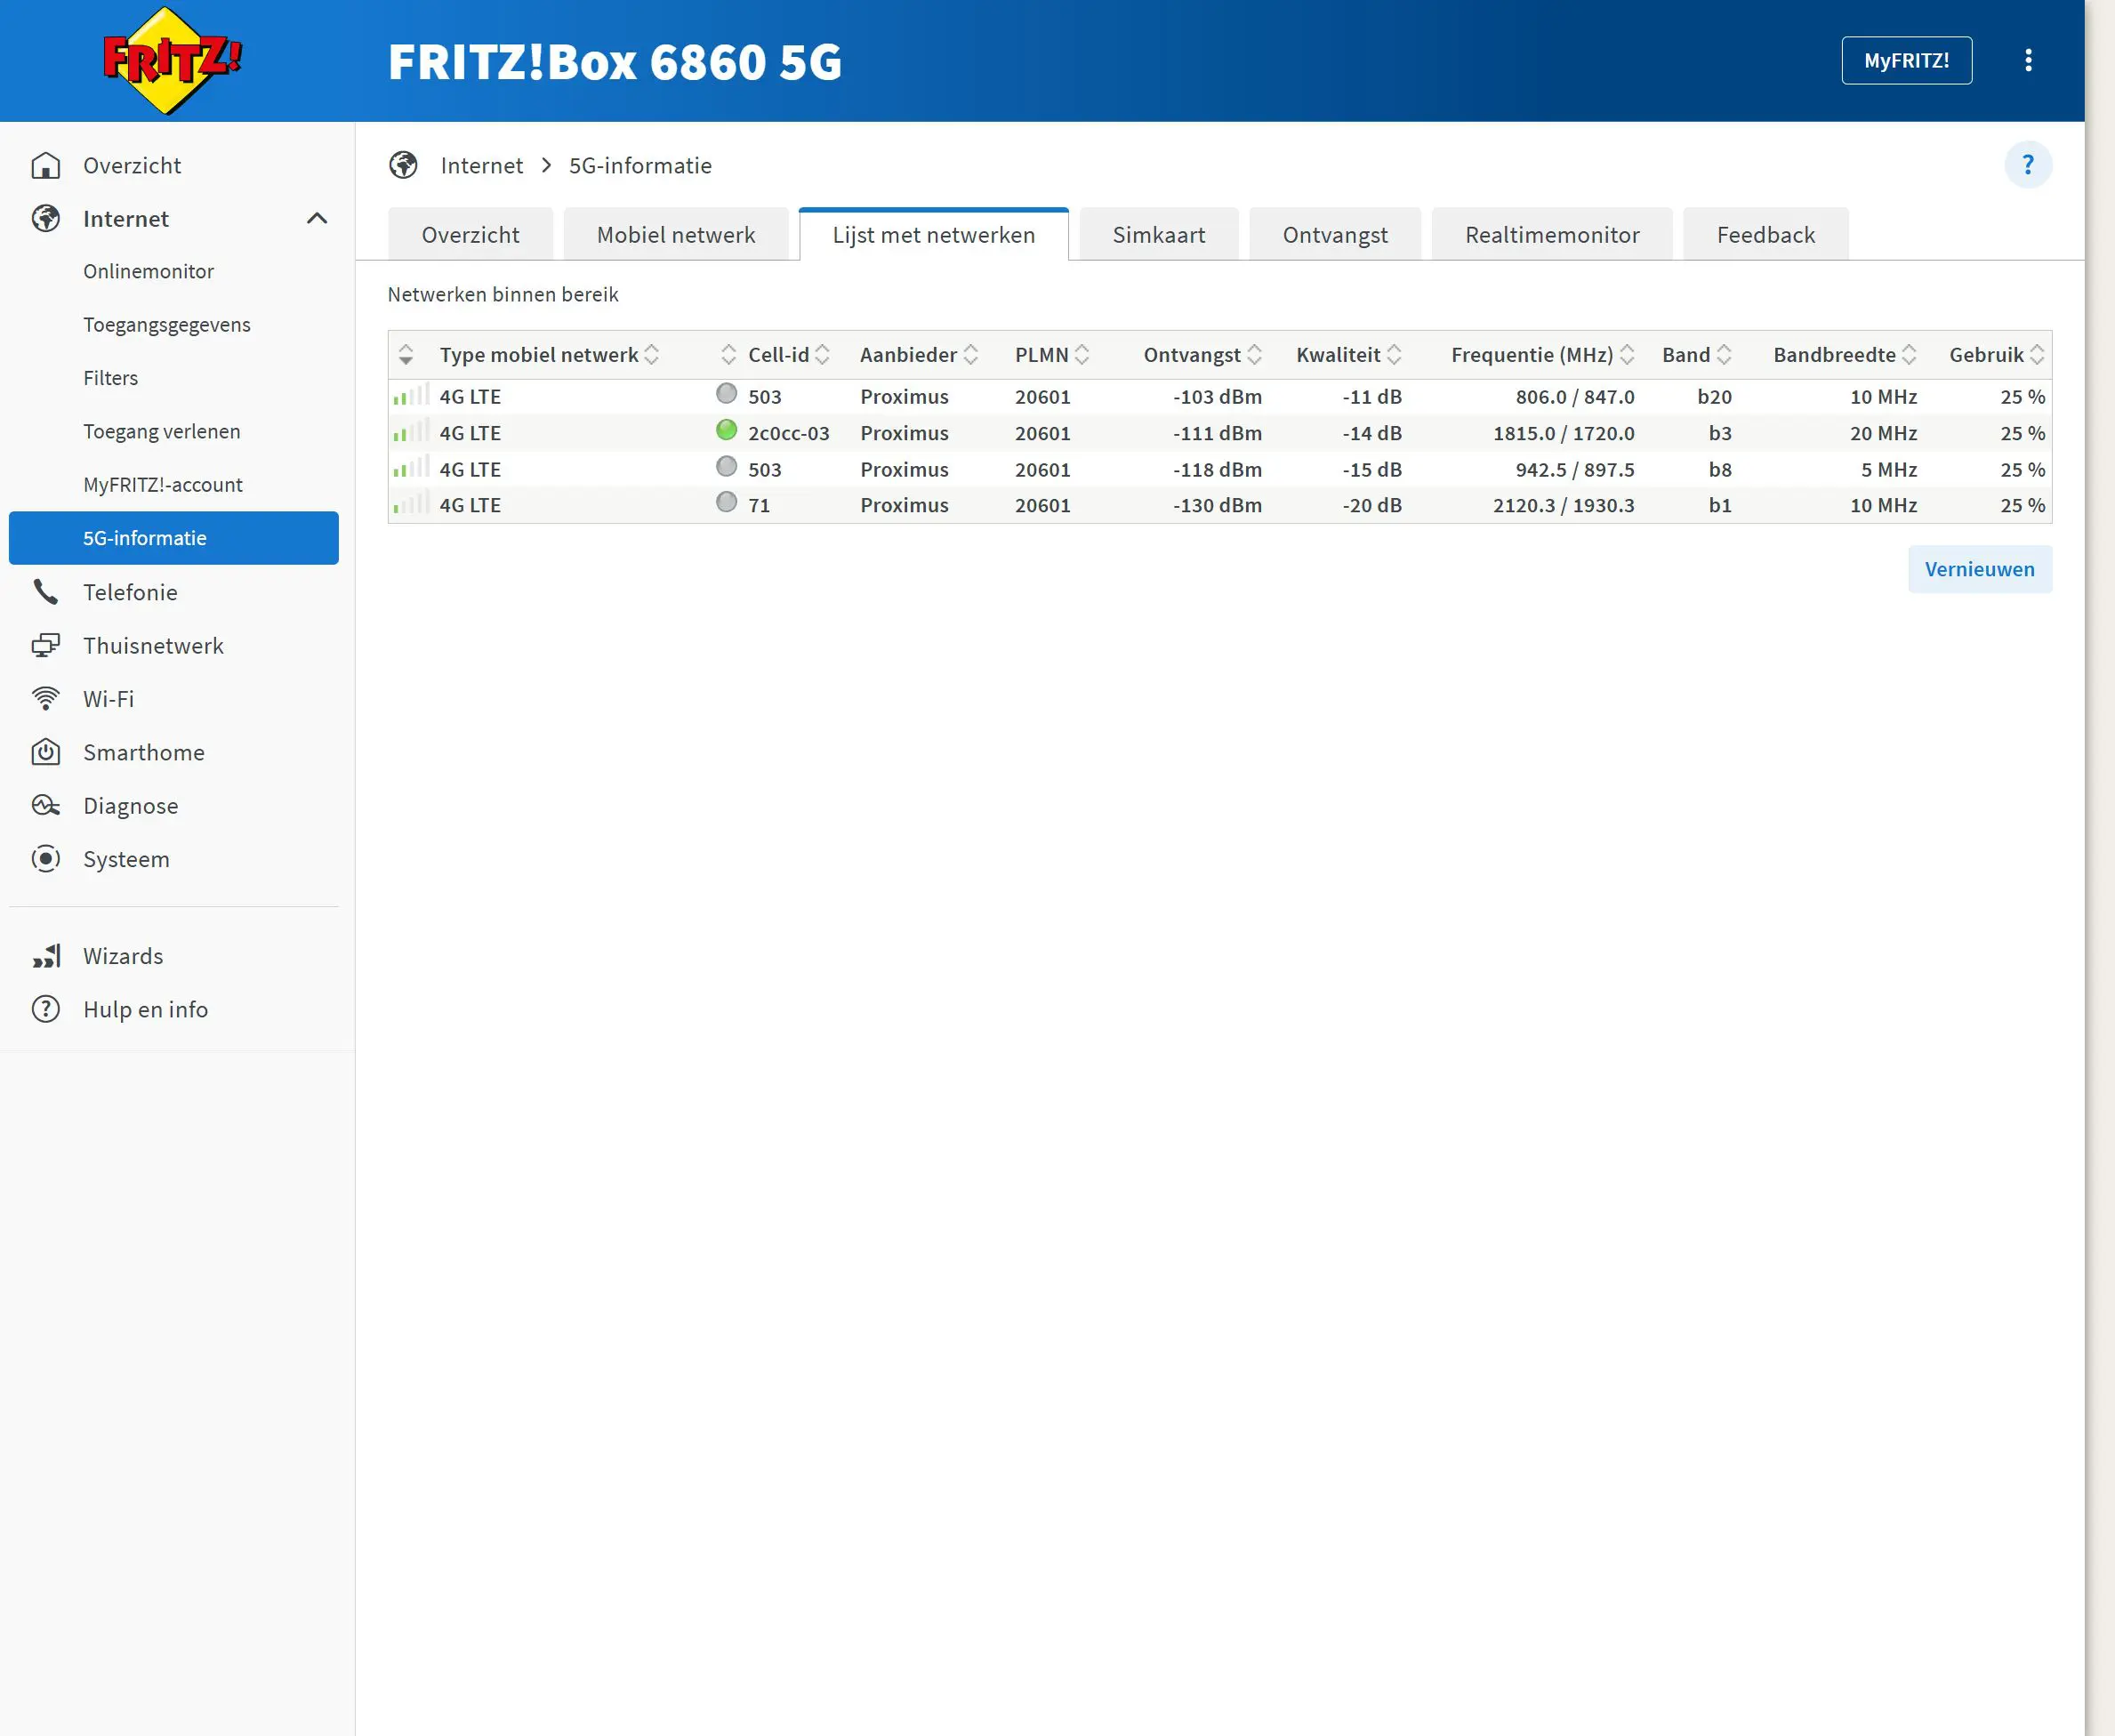Image resolution: width=2115 pixels, height=1736 pixels.
Task: Open Smarthome via its icon
Action: point(46,752)
